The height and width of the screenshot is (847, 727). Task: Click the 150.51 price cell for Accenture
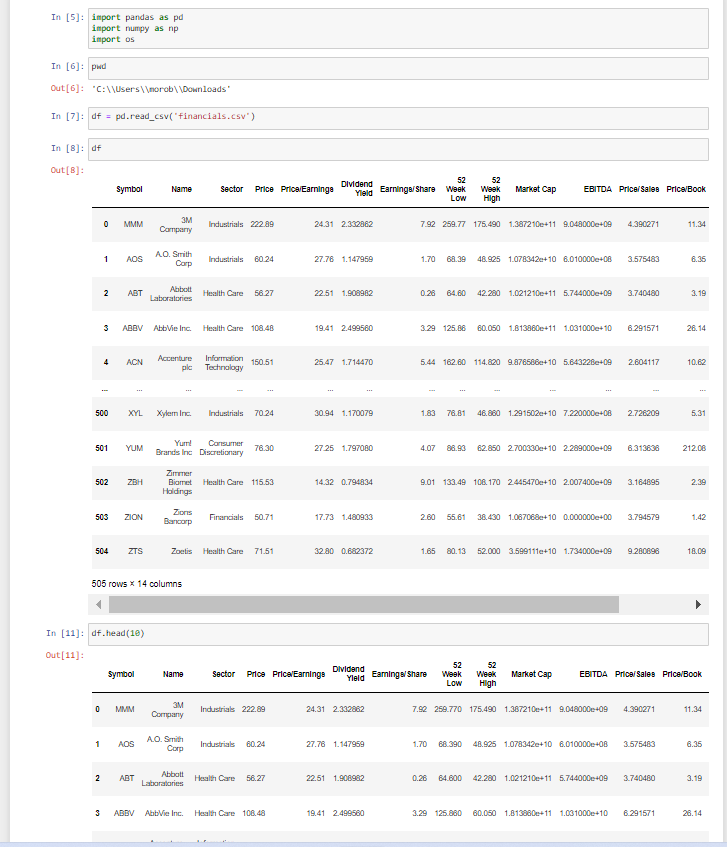point(262,362)
